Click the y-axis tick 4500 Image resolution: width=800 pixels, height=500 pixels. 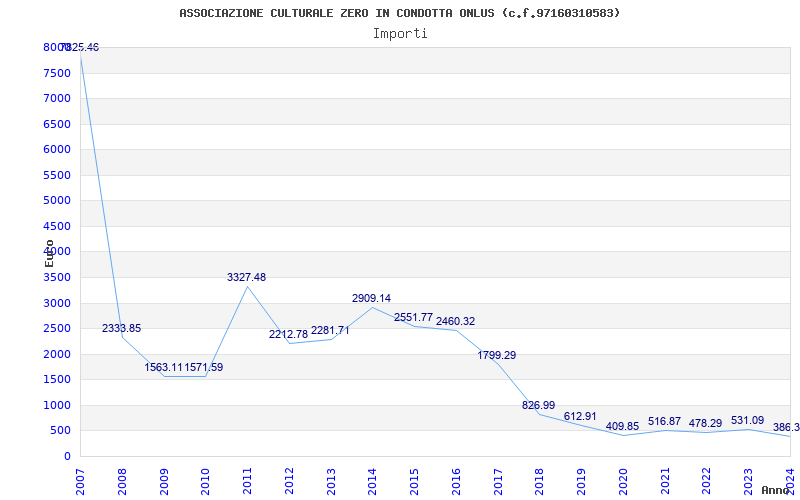click(x=57, y=226)
